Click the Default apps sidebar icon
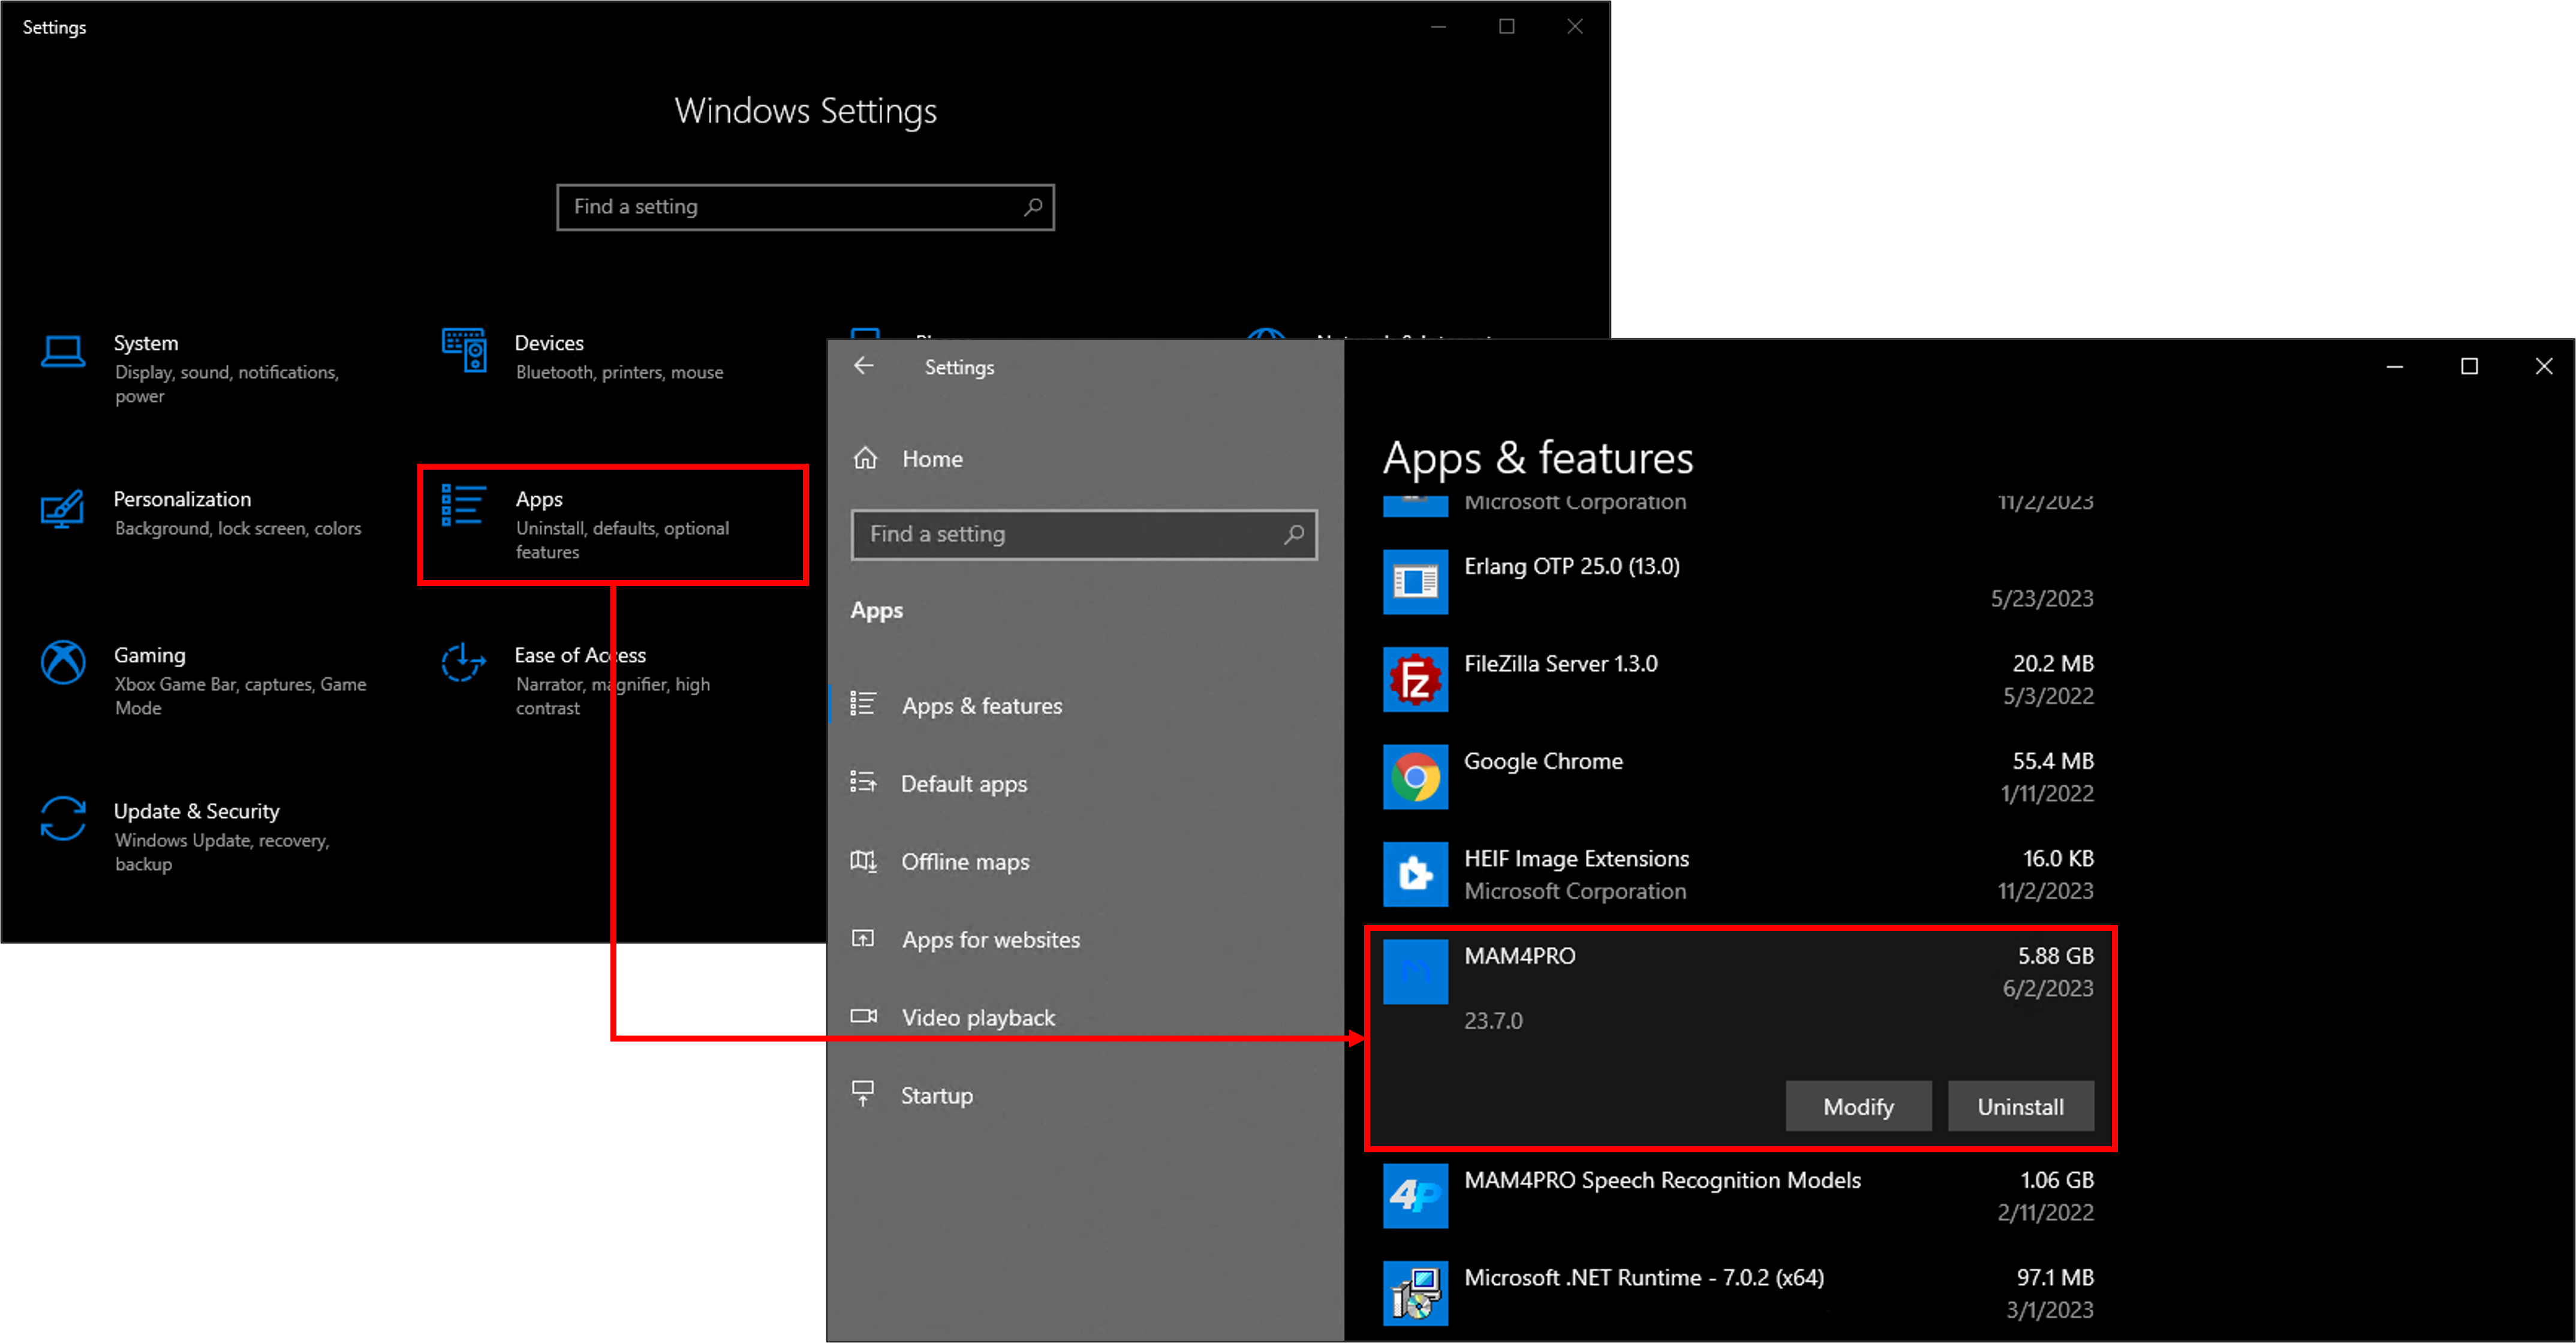Image resolution: width=2576 pixels, height=1343 pixels. tap(863, 783)
